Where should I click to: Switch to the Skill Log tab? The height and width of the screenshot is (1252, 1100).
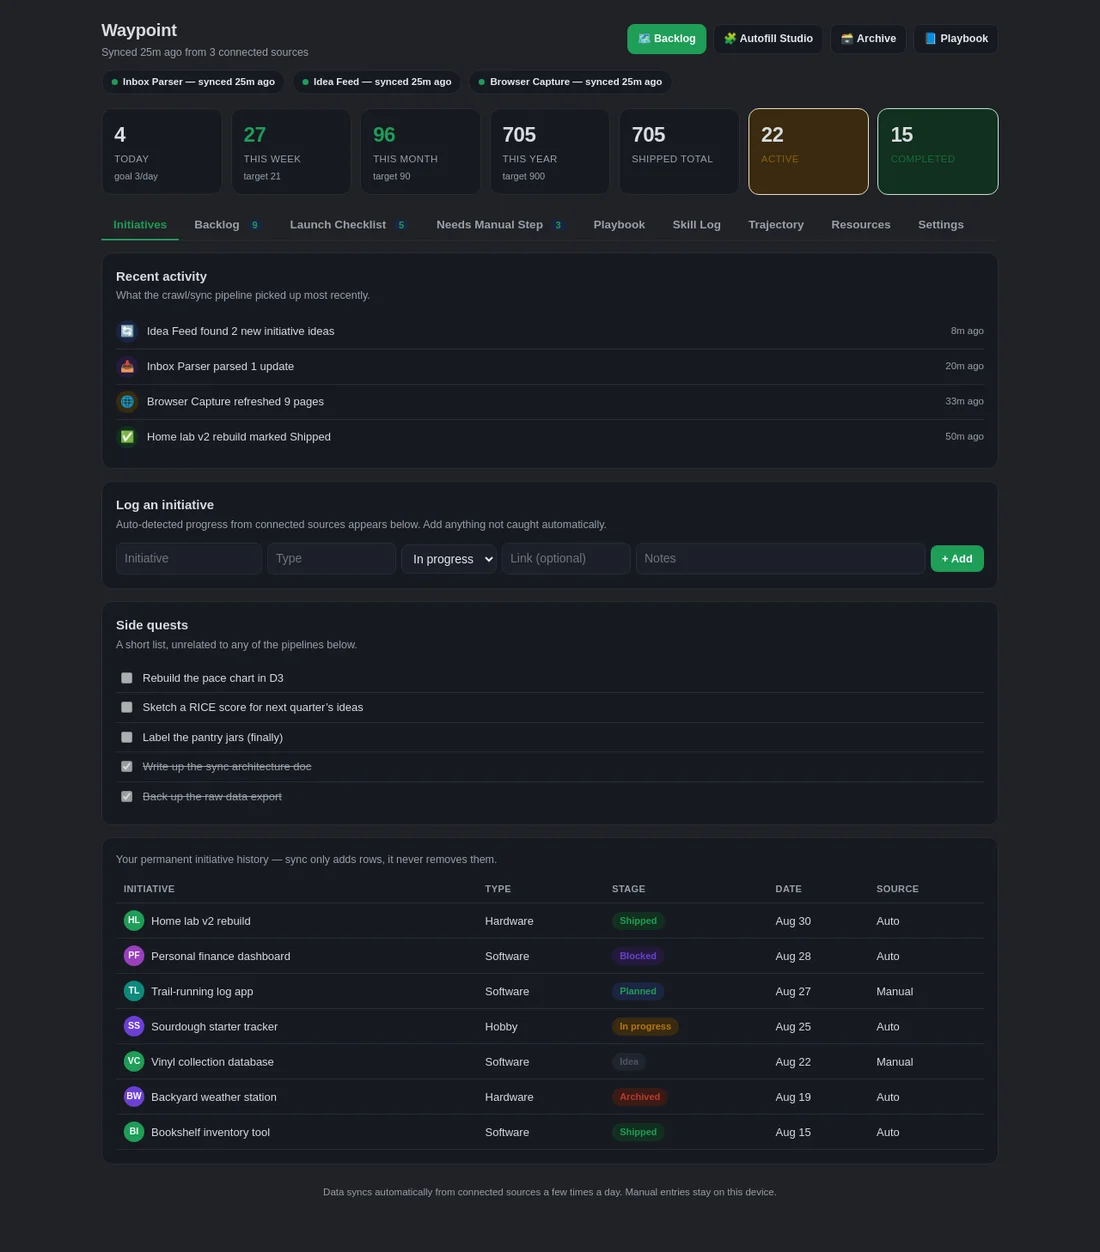(697, 225)
